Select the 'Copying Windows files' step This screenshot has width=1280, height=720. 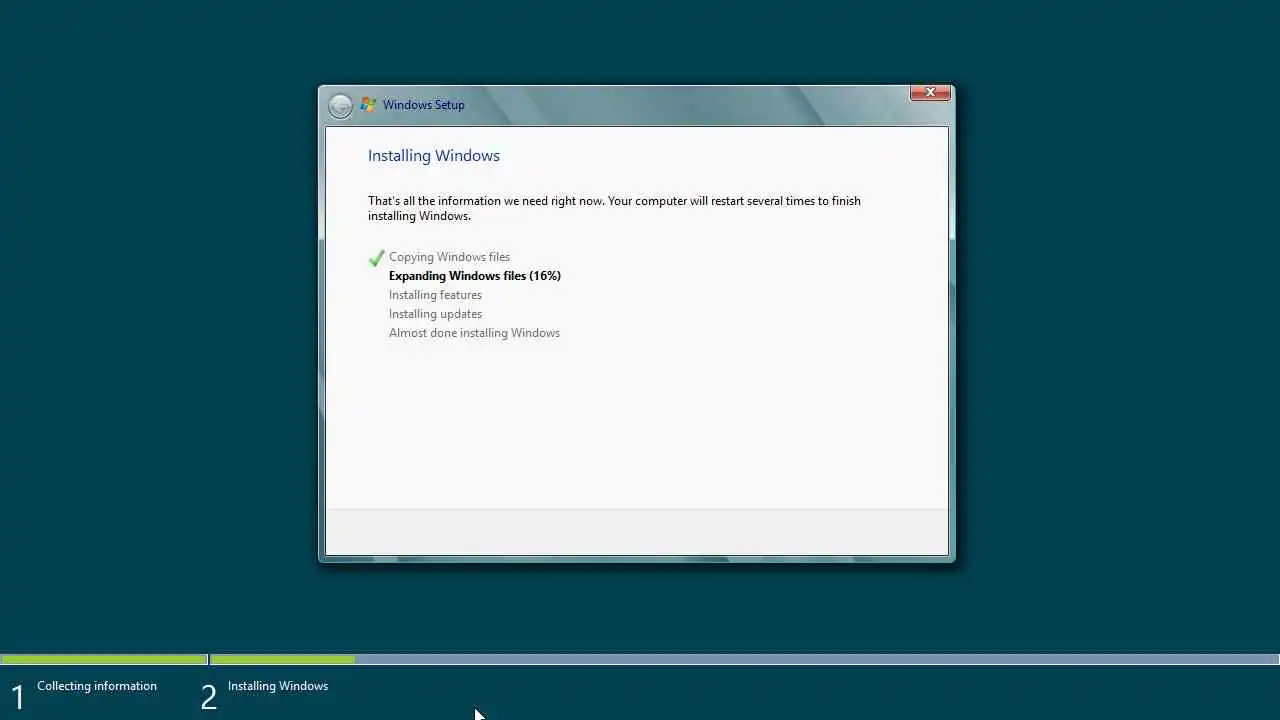pyautogui.click(x=449, y=257)
